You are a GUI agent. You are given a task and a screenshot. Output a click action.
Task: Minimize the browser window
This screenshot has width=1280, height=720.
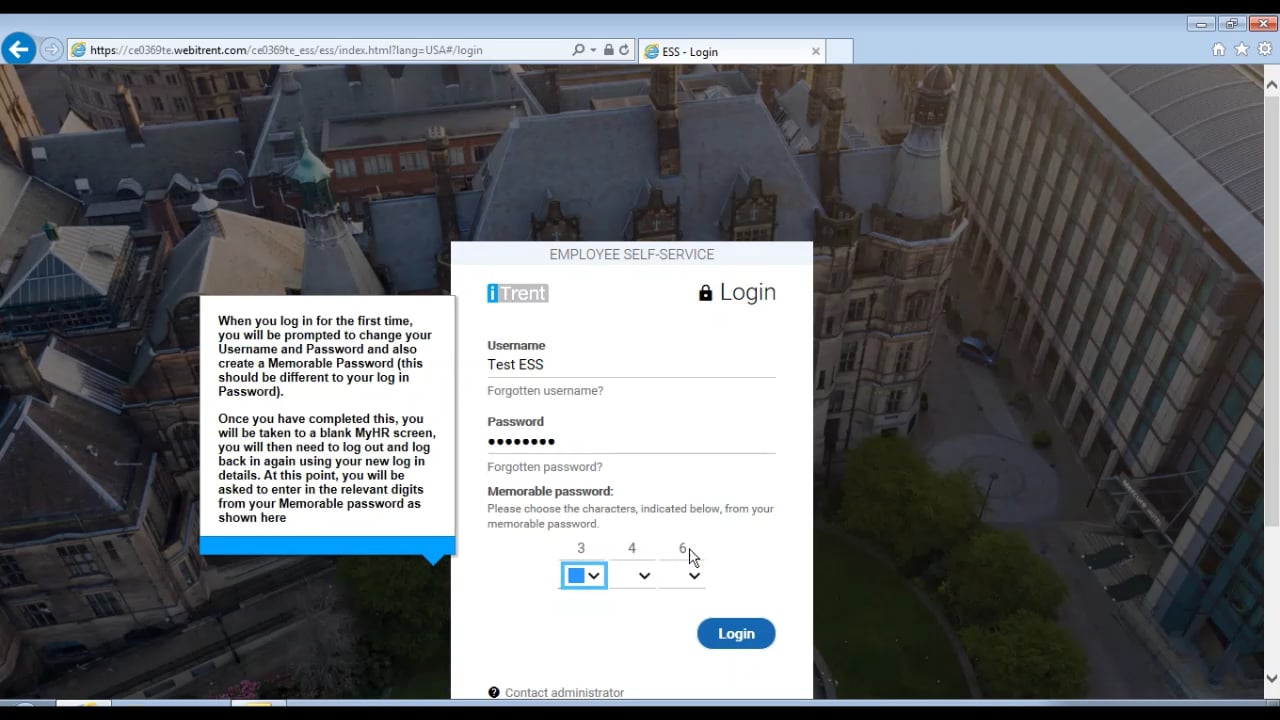(1201, 24)
